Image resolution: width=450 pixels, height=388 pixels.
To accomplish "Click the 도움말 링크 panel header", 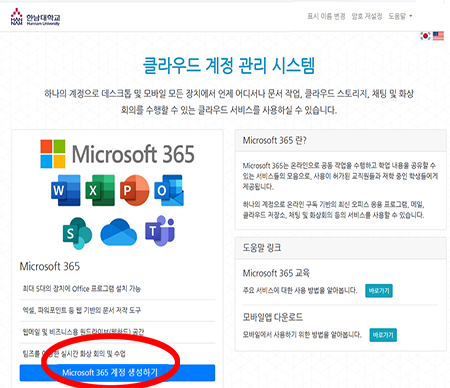I will [341, 248].
